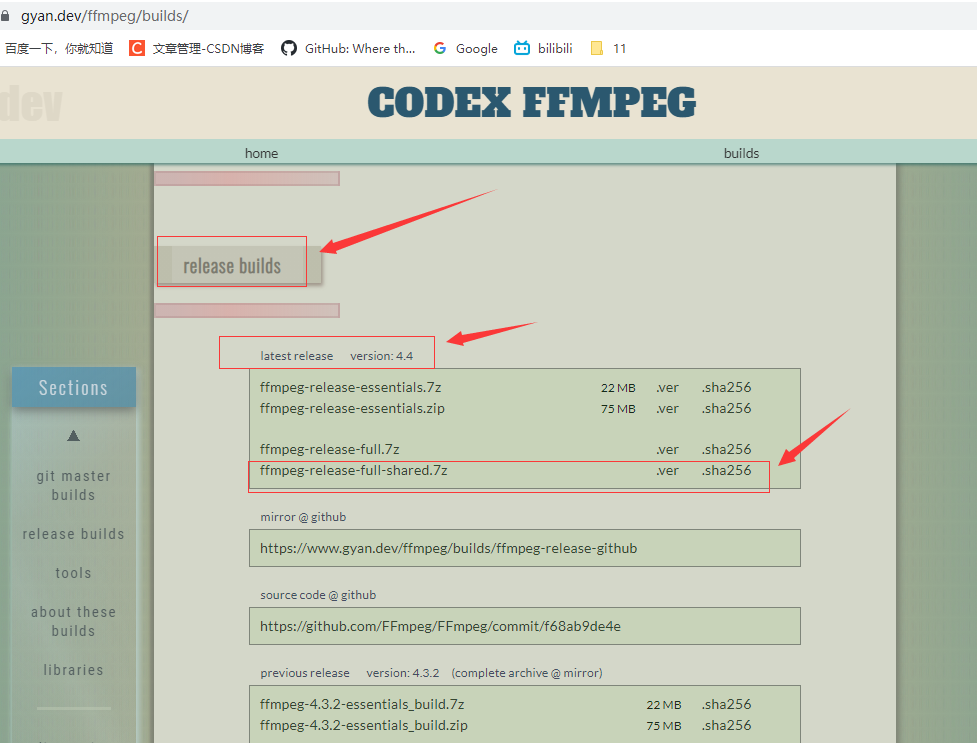Open libraries section in the sidebar
977x743 pixels.
74,670
